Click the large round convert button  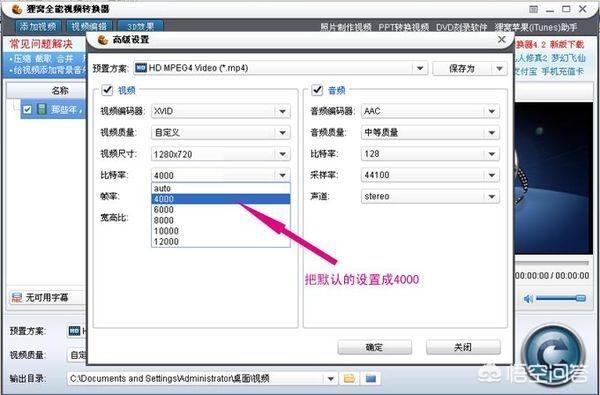[554, 354]
